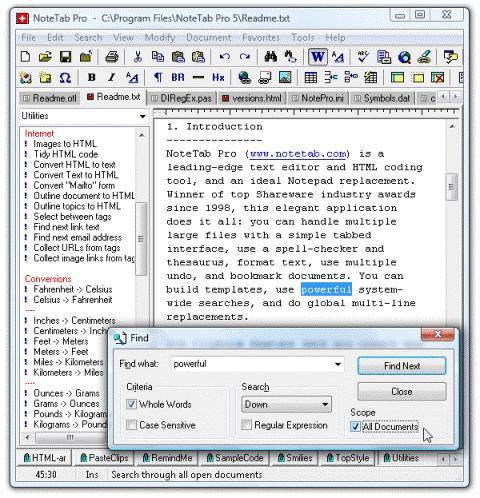Click the Italic I icon
The height and width of the screenshot is (498, 480).
click(111, 78)
